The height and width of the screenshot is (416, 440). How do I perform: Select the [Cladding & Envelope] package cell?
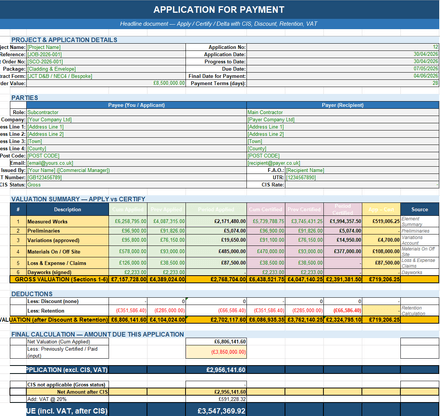coord(106,69)
